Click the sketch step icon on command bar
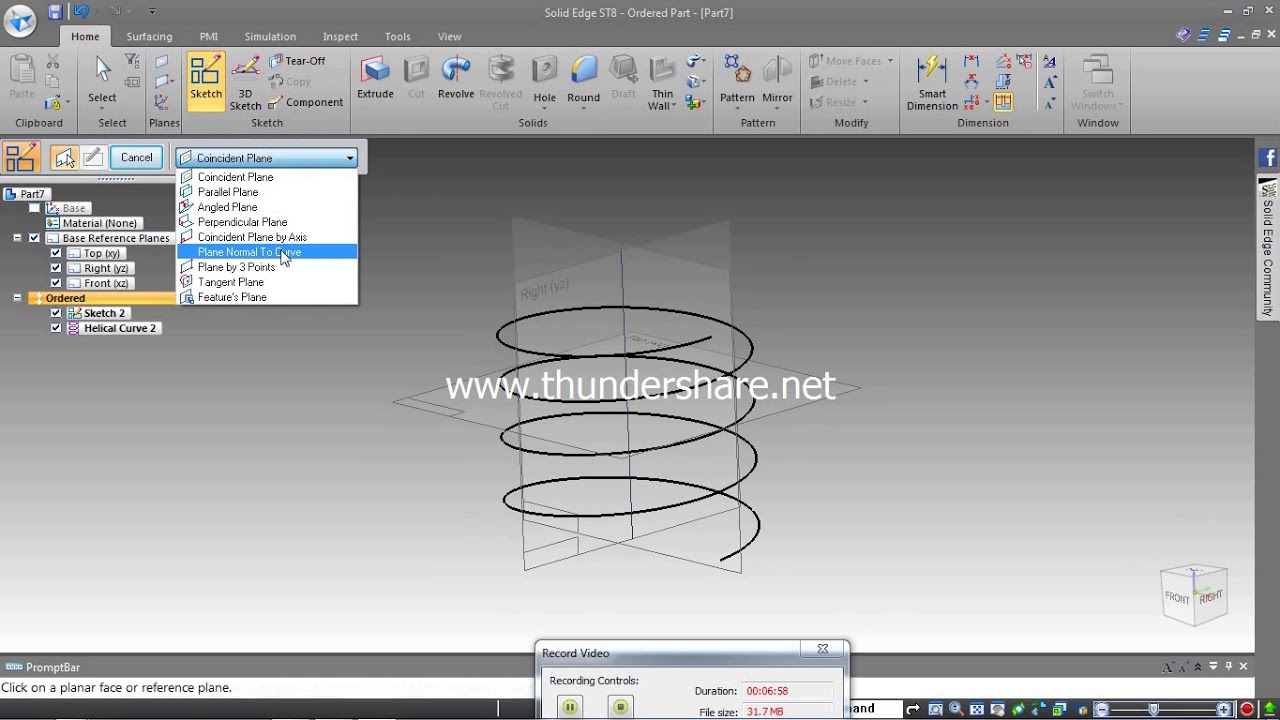This screenshot has height=720, width=1280. pyautogui.click(x=93, y=157)
